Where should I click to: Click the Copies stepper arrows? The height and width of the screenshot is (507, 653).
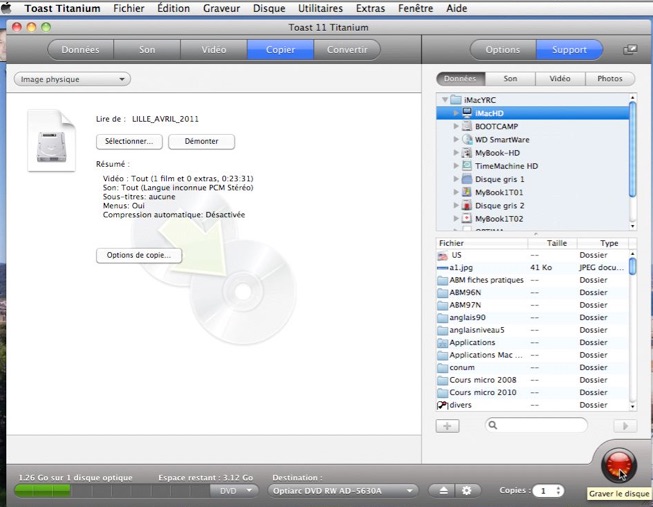pyautogui.click(x=559, y=491)
